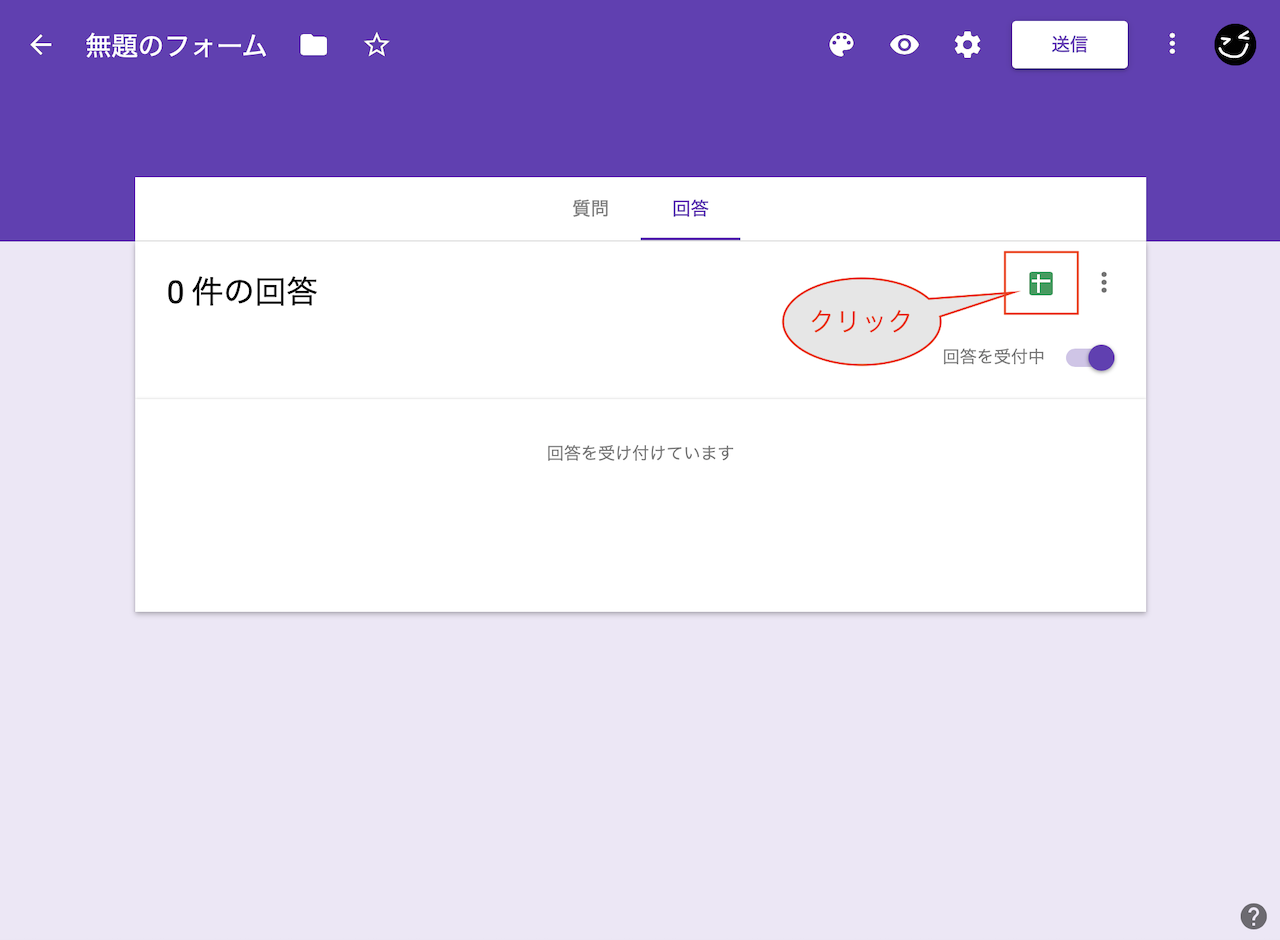
Task: Open form settings gear
Action: pos(967,45)
